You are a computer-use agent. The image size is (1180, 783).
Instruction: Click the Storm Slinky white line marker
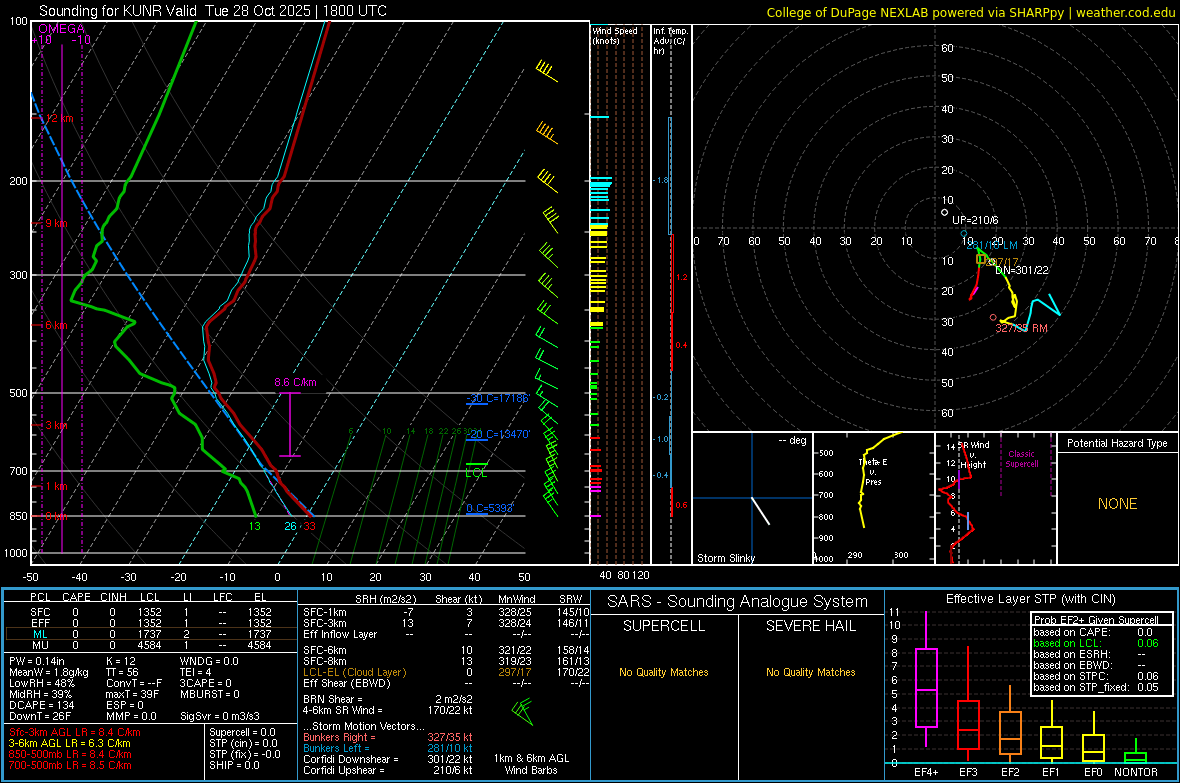[761, 510]
